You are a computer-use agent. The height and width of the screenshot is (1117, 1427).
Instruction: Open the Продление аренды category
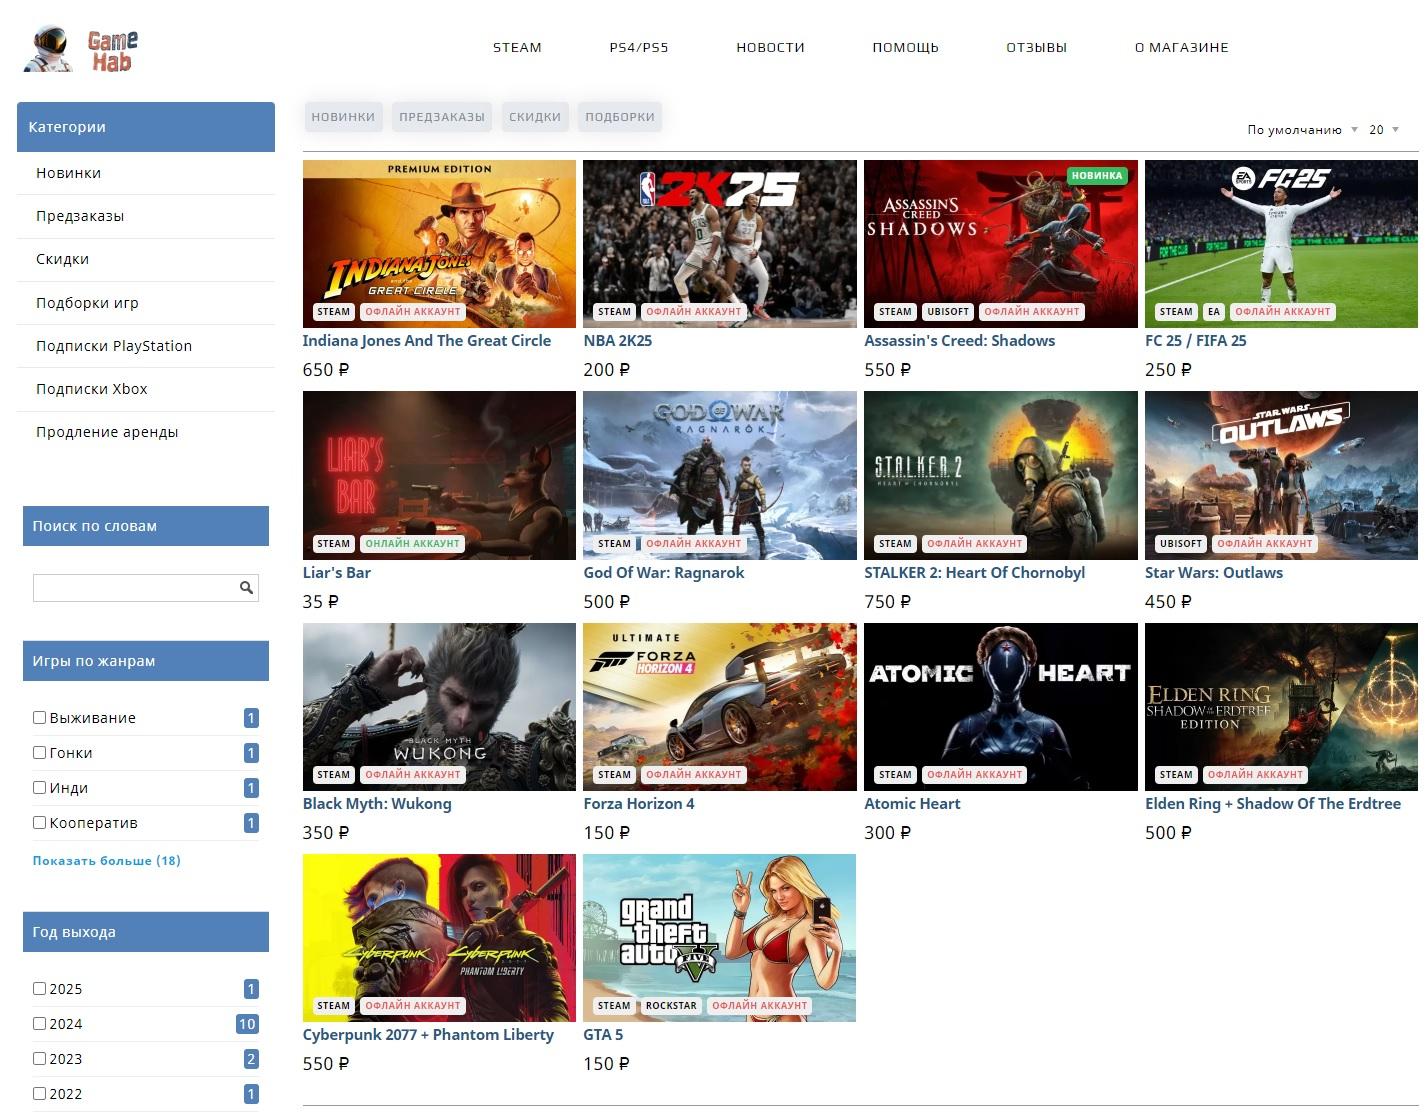coord(146,432)
